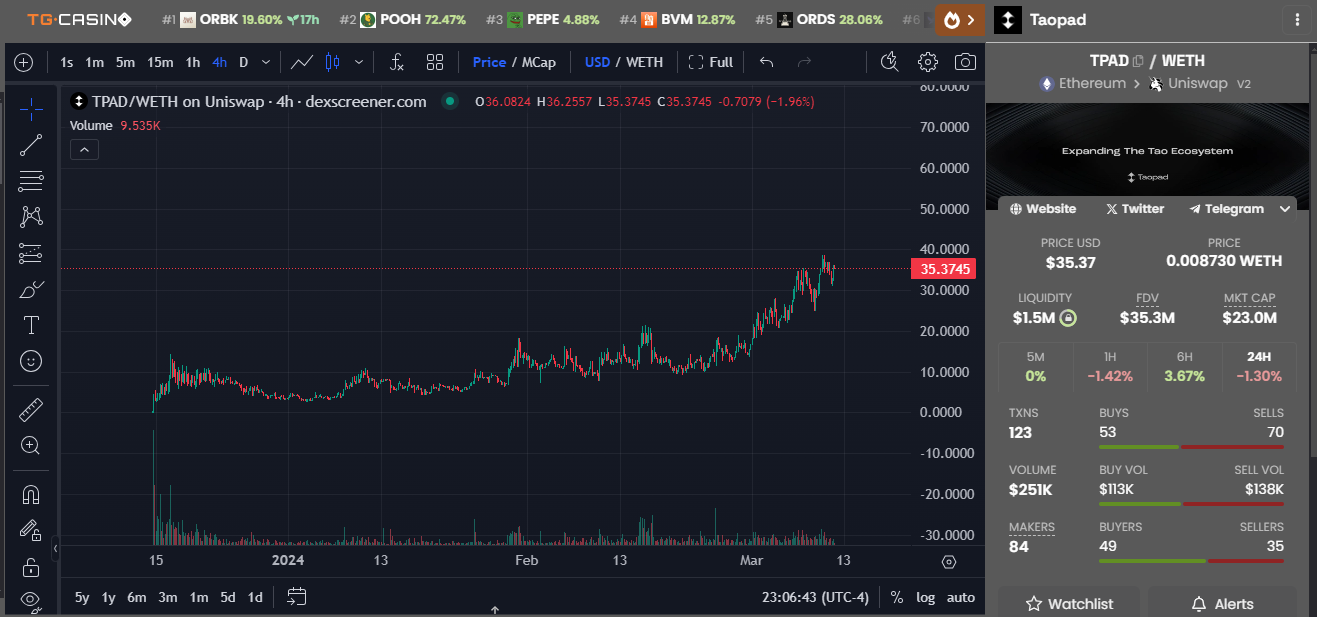
Task: Redo the chart action
Action: (804, 62)
